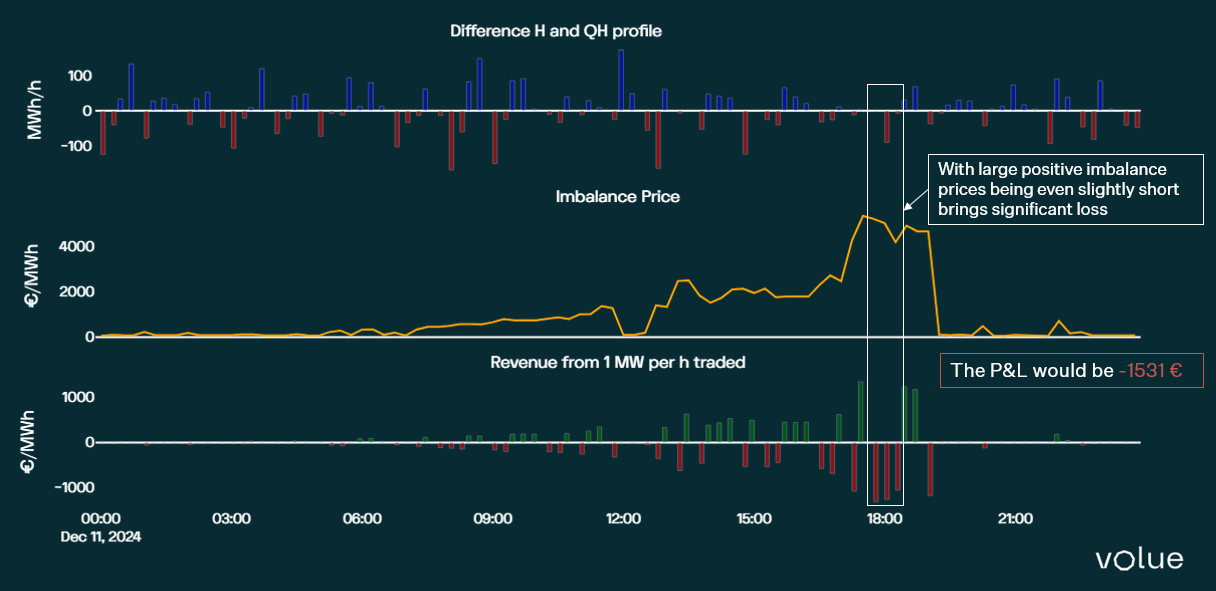This screenshot has height=591, width=1216.
Task: Click the 21:00 time axis label
Action: pyautogui.click(x=1015, y=519)
